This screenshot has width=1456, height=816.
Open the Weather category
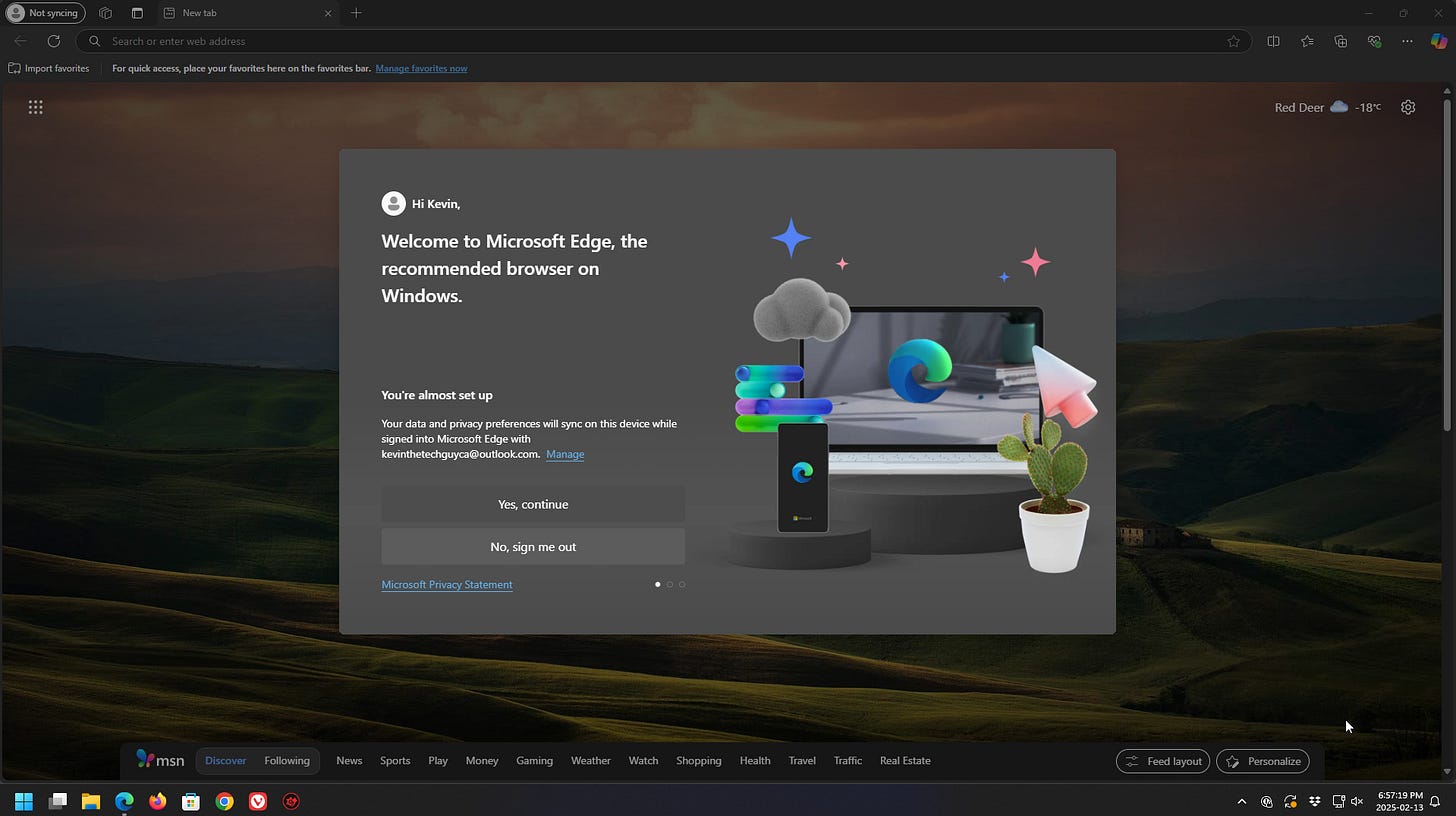[591, 760]
